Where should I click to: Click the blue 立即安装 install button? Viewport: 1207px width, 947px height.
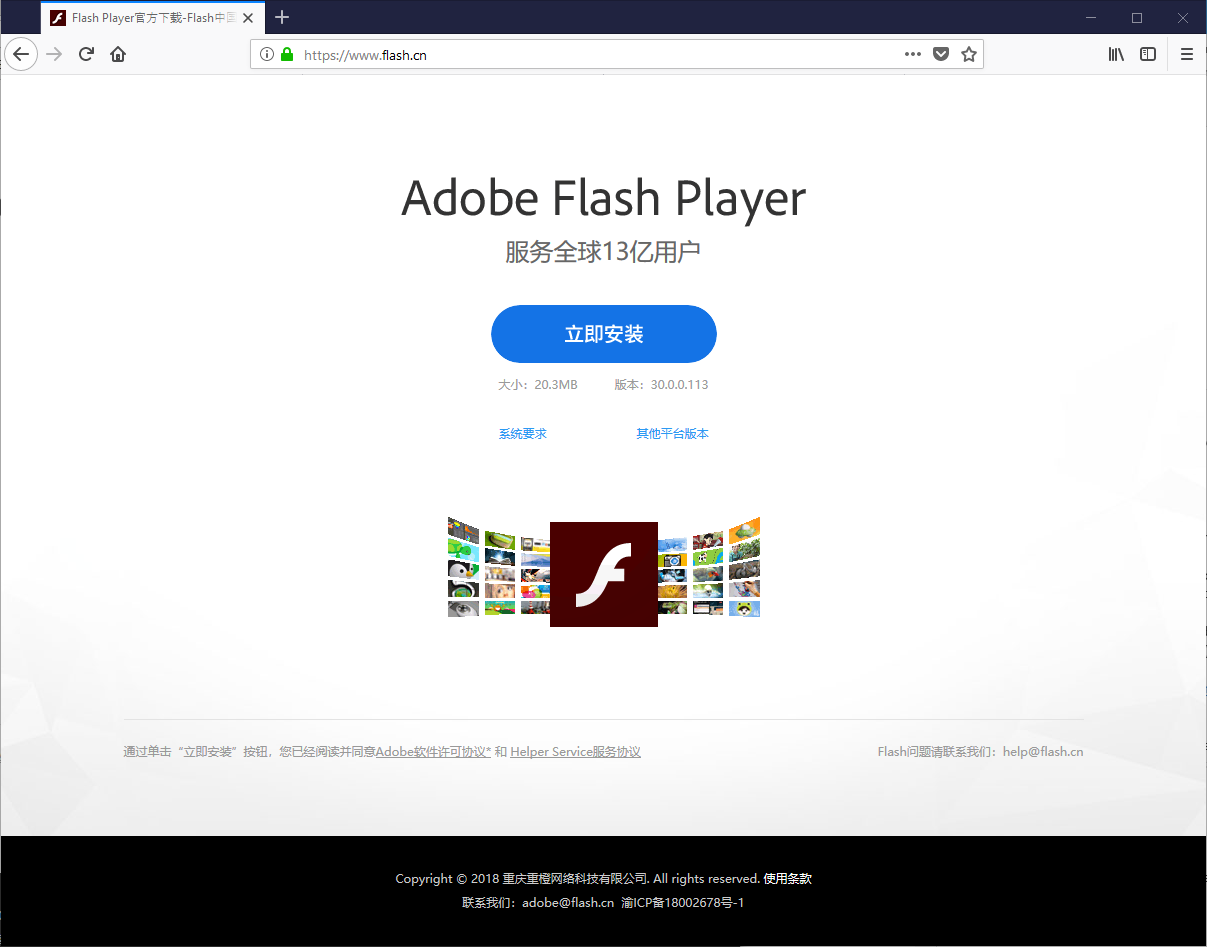[604, 334]
